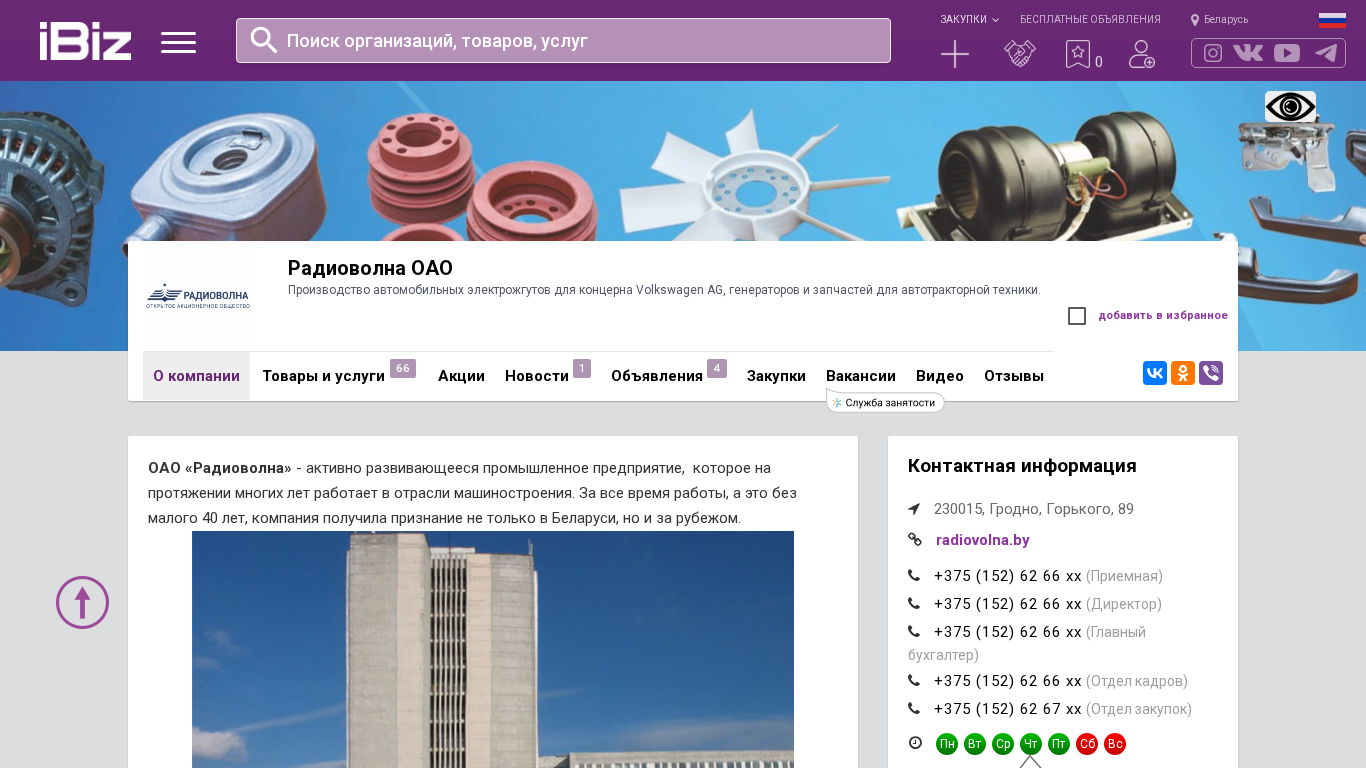
Task: Click the handshake icon in header
Action: click(x=1020, y=54)
